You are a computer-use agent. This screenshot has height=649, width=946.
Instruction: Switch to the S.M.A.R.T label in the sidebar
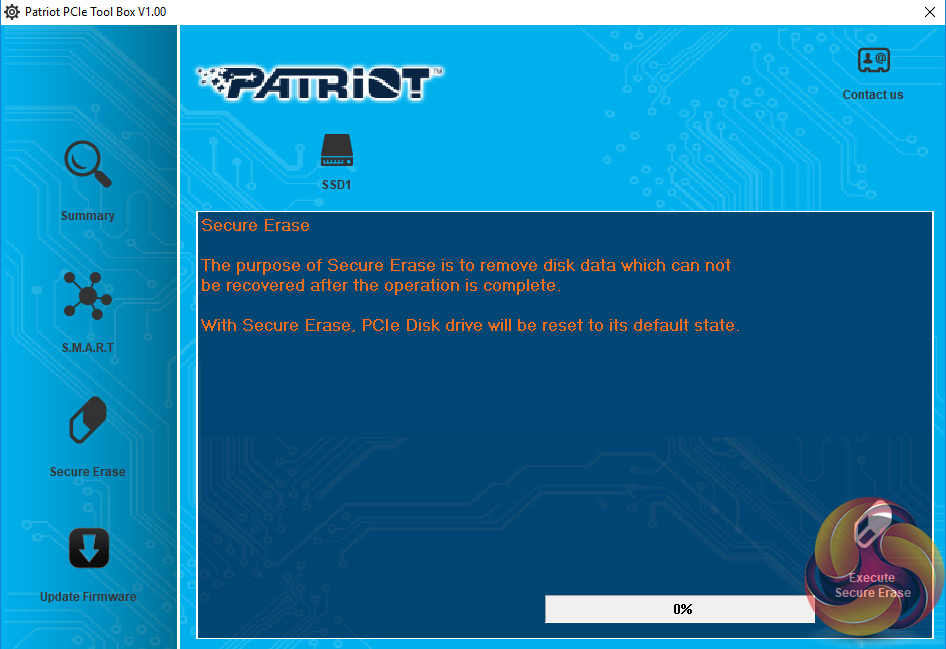(87, 347)
